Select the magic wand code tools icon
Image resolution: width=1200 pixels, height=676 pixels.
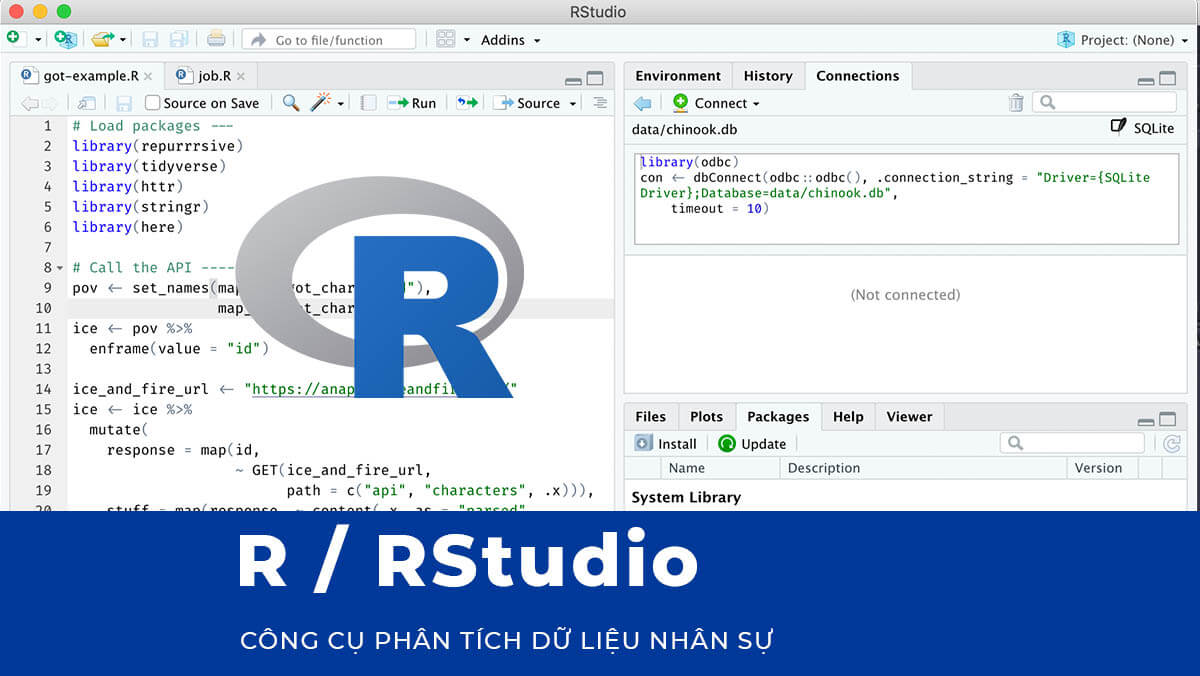318,100
